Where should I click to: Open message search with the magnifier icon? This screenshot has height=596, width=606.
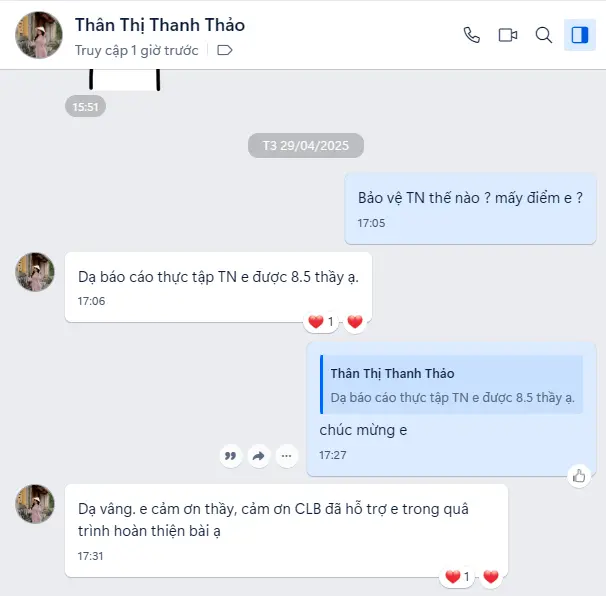(x=543, y=35)
